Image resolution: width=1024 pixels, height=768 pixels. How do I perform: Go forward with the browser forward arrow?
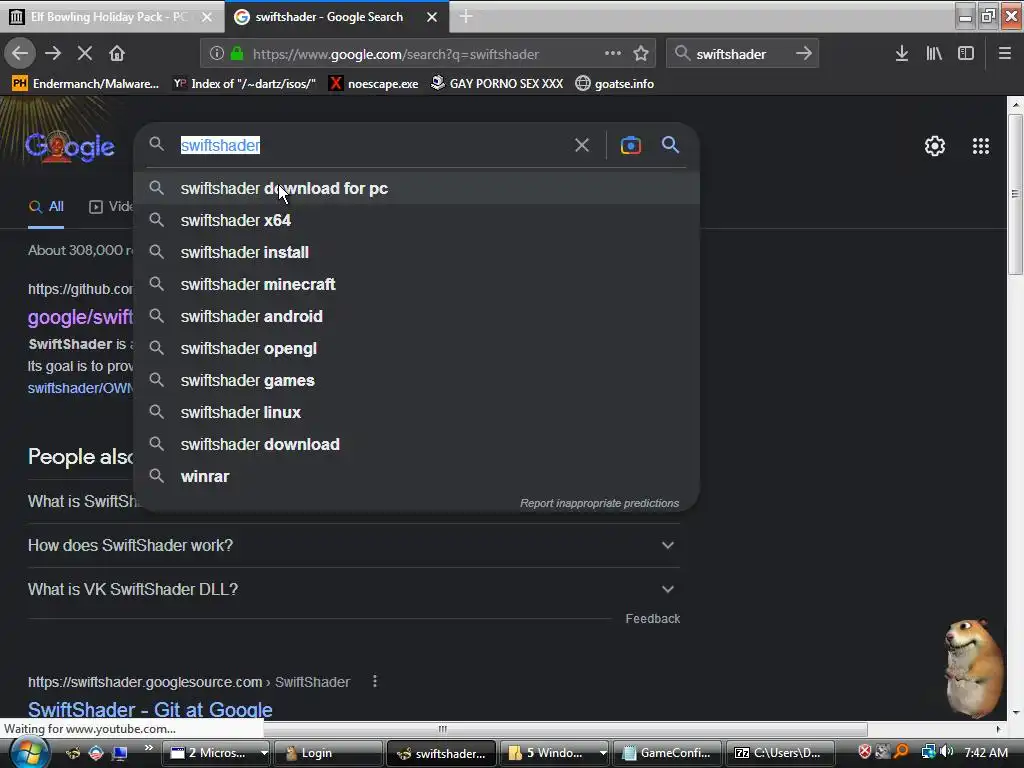click(x=53, y=54)
